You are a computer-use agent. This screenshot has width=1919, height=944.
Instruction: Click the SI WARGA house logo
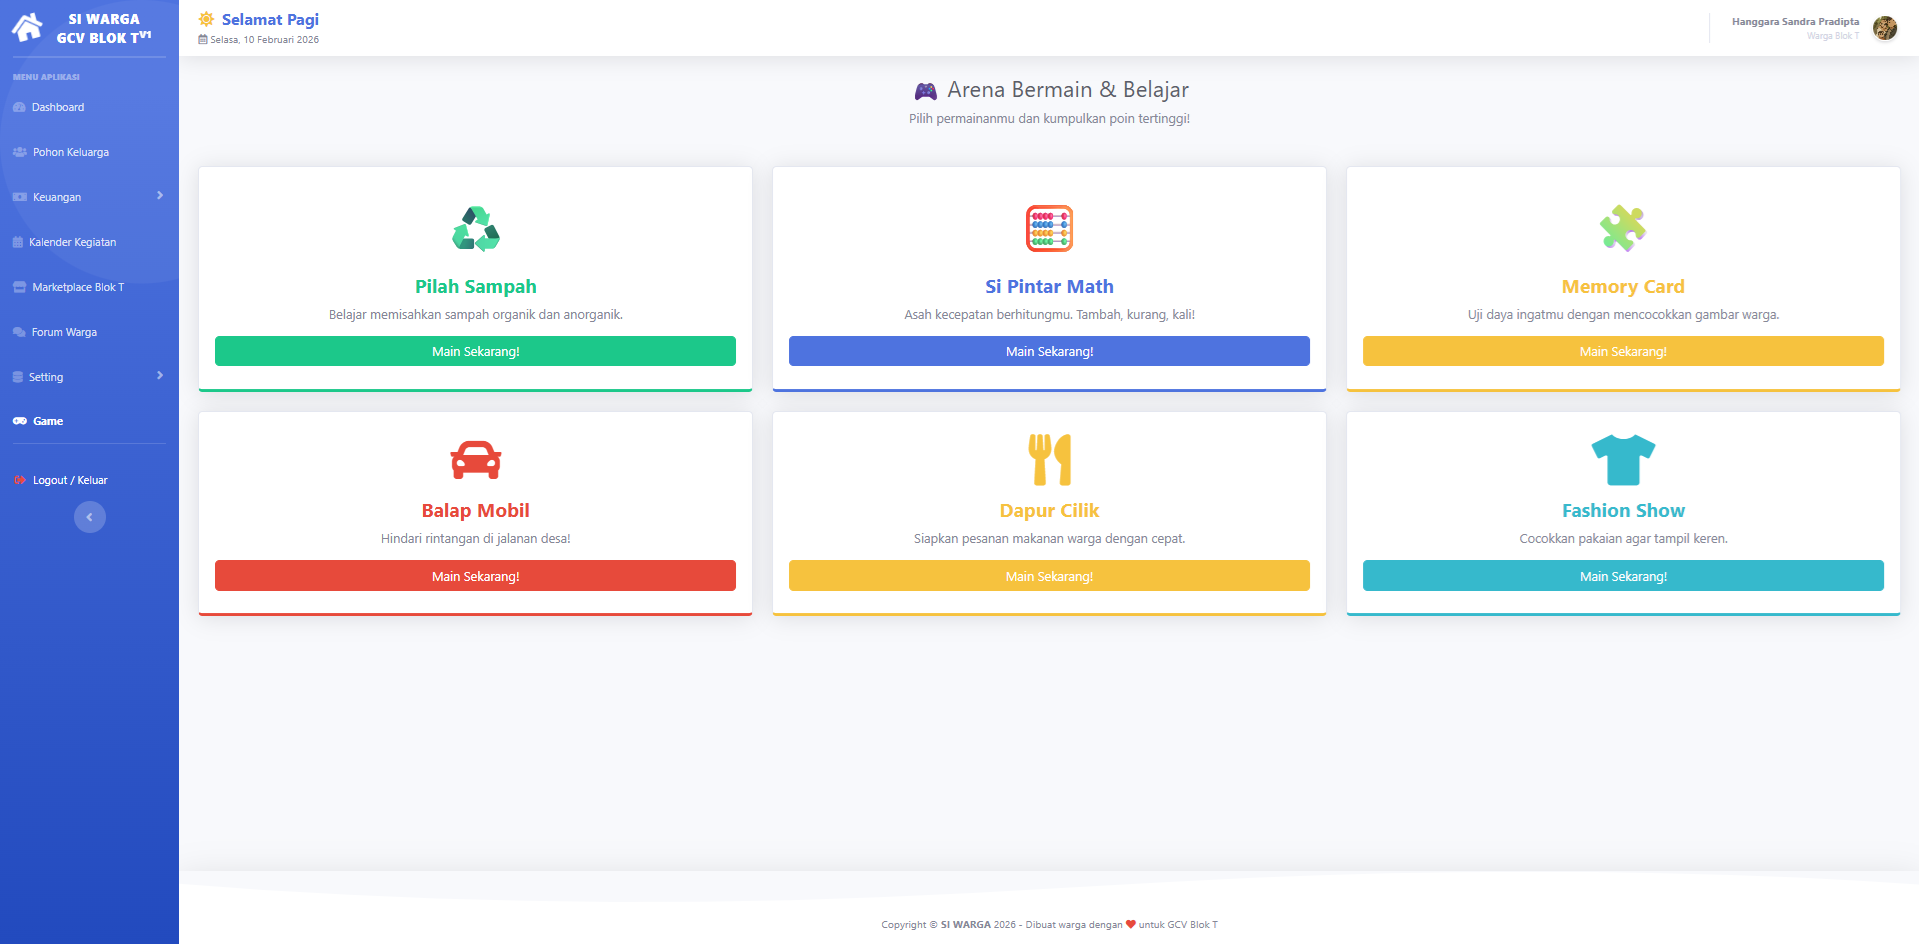(28, 28)
